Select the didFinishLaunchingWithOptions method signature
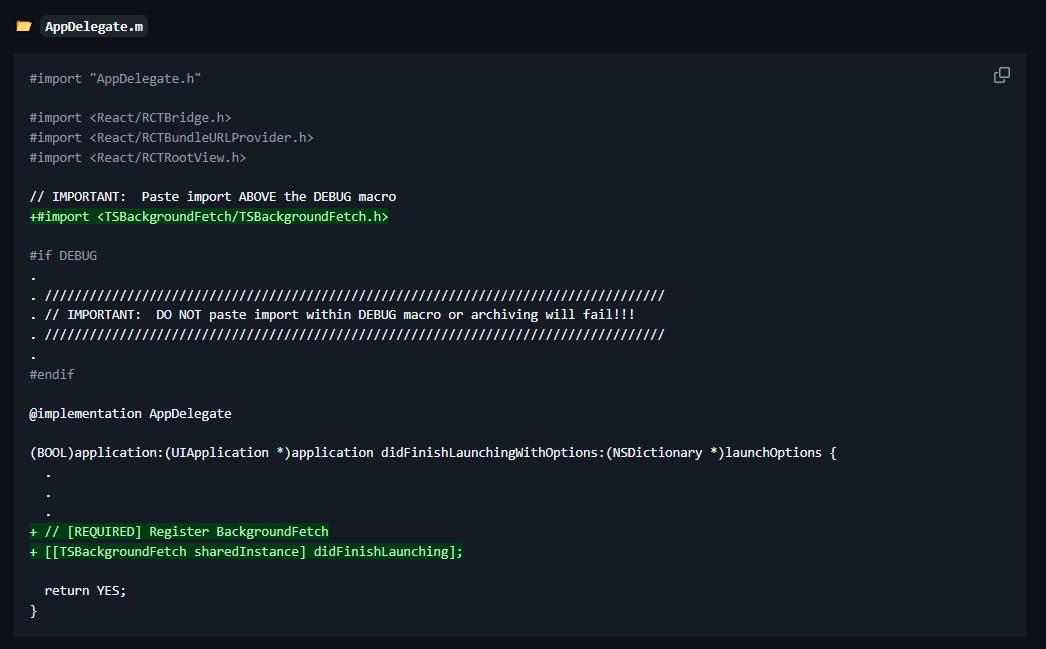Image resolution: width=1046 pixels, height=649 pixels. (x=433, y=452)
